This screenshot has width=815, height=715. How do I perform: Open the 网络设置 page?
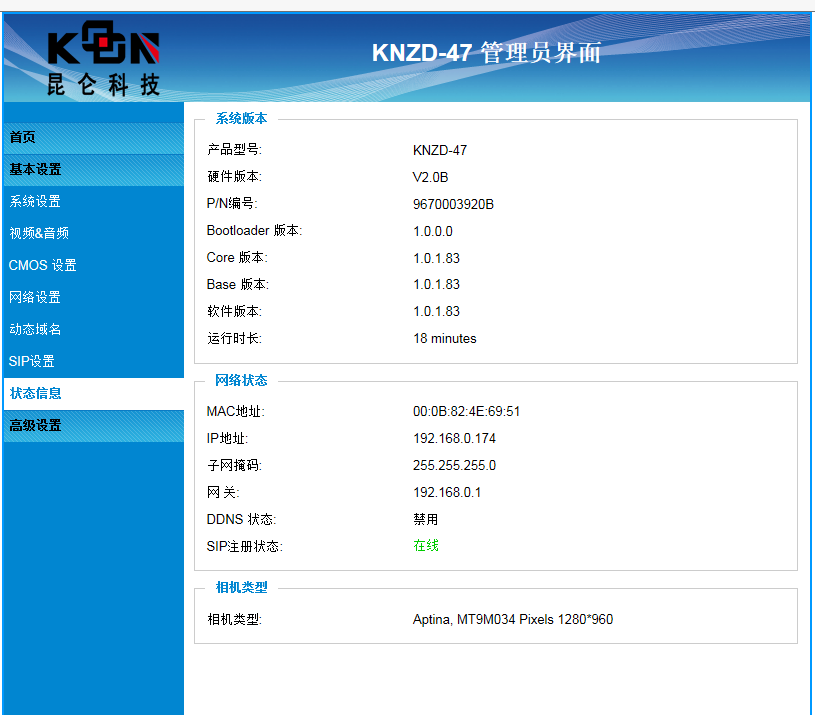[35, 297]
